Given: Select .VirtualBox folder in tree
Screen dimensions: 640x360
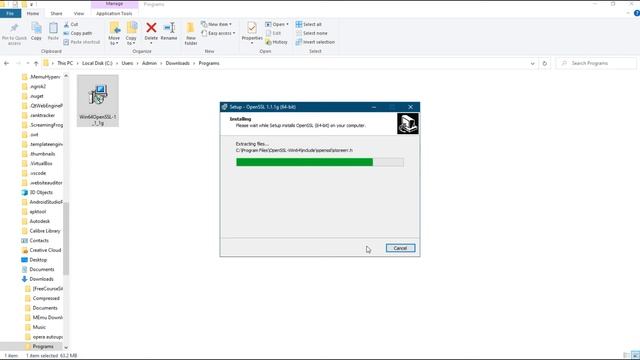Looking at the screenshot, I should pos(41,163).
